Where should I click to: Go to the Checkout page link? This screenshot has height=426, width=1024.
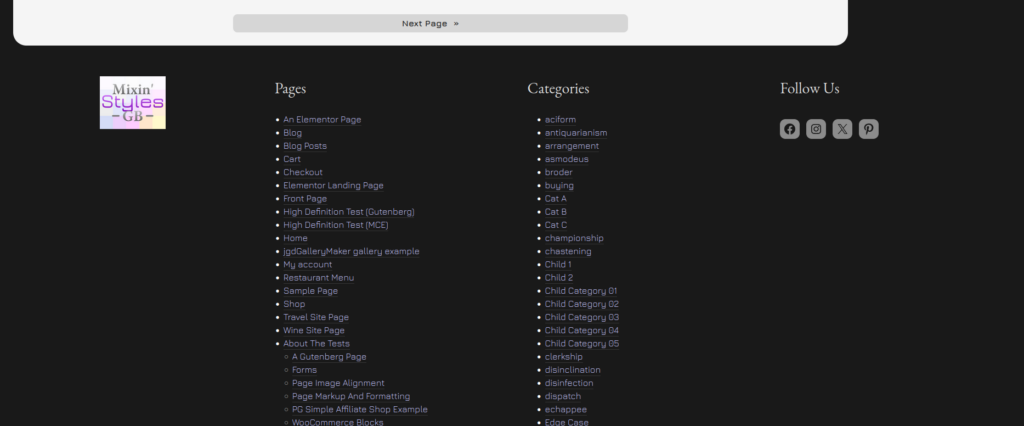click(302, 172)
